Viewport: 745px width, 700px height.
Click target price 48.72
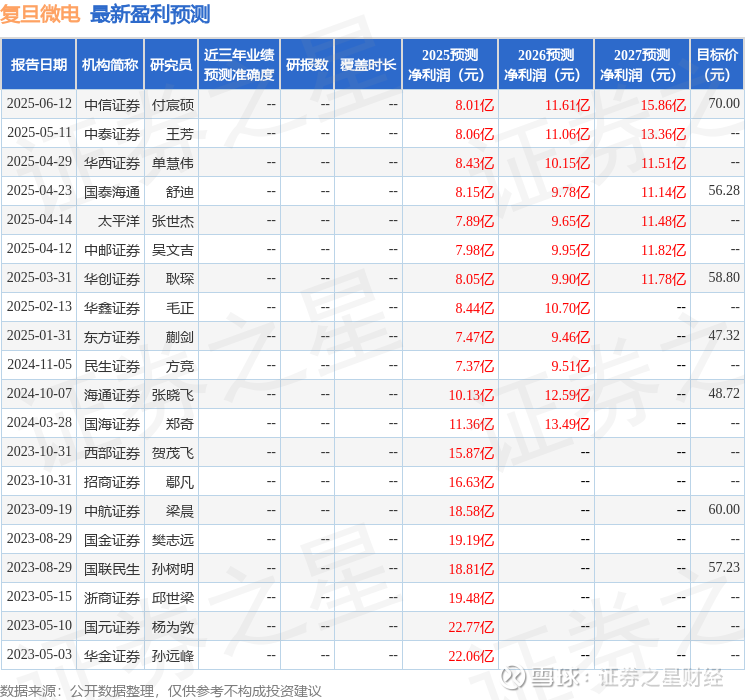coord(724,393)
